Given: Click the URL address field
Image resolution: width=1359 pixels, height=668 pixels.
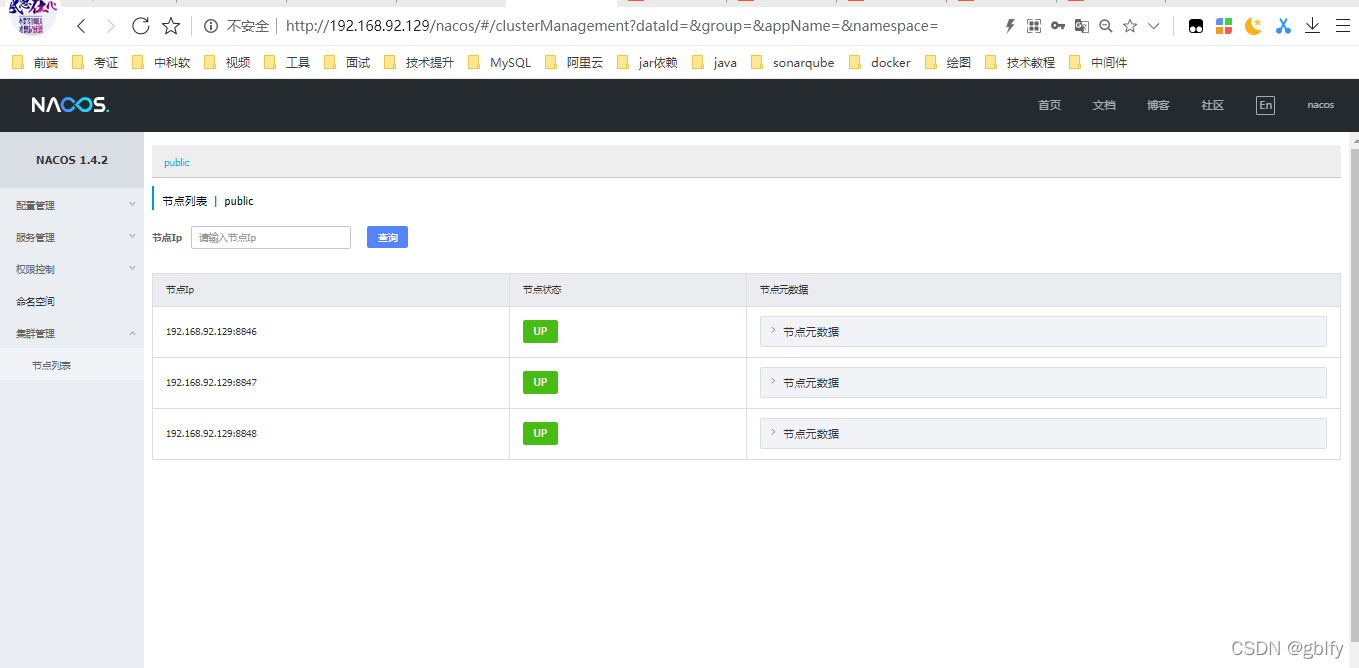Looking at the screenshot, I should tap(612, 26).
